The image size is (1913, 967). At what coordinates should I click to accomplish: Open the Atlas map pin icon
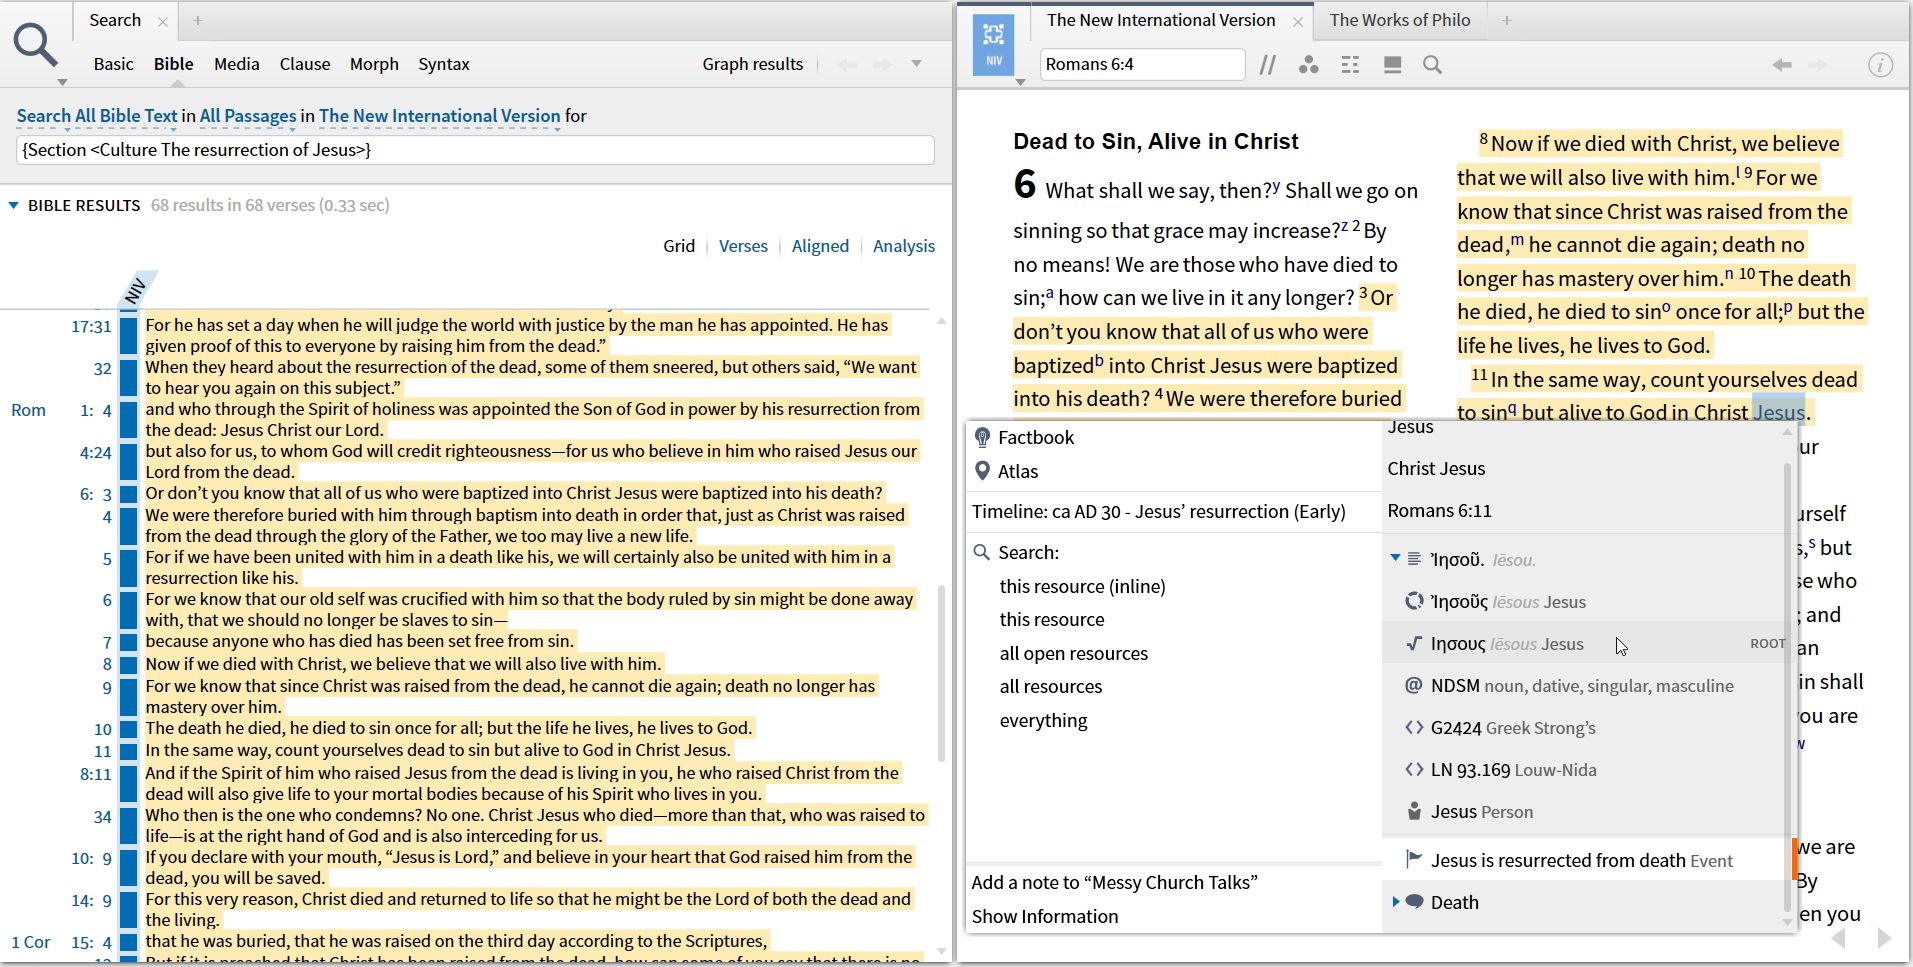coord(982,471)
